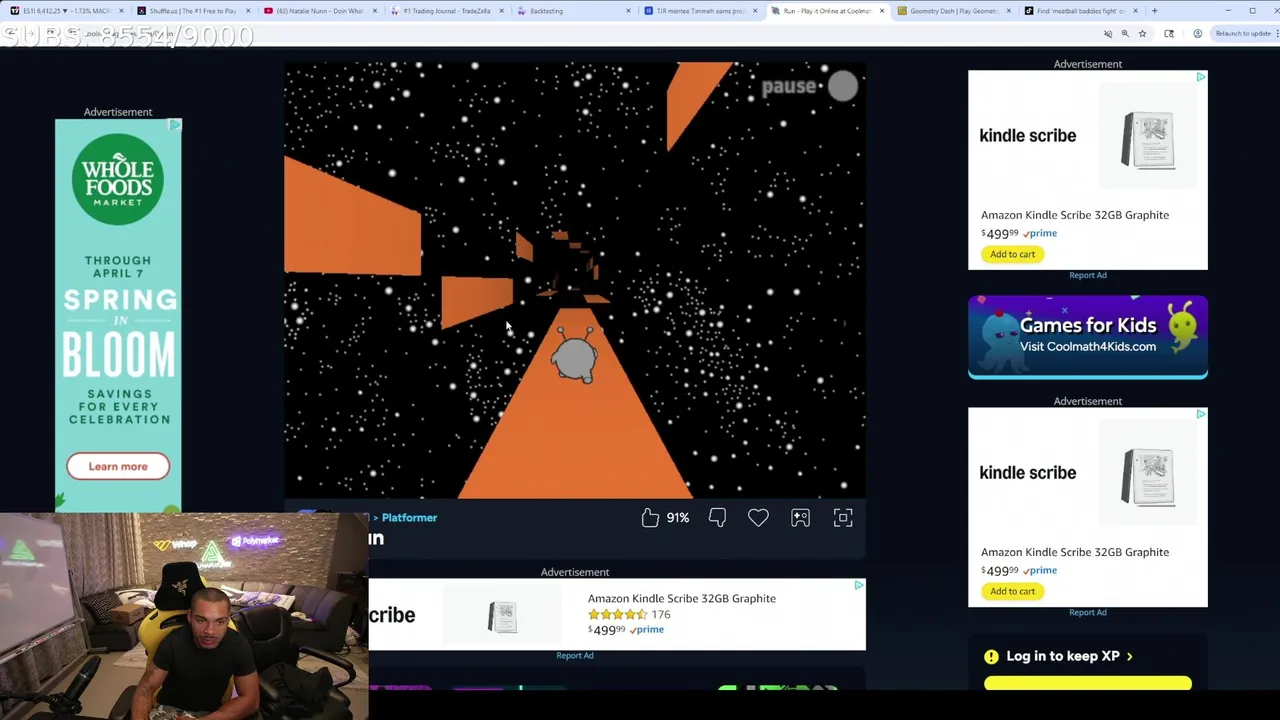
Task: Close the Whole Foods ad with its AdChoices icon
Action: pyautogui.click(x=175, y=125)
